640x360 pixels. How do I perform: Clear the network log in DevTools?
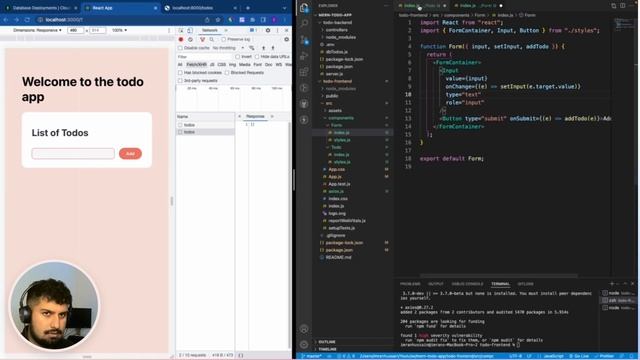(190, 40)
